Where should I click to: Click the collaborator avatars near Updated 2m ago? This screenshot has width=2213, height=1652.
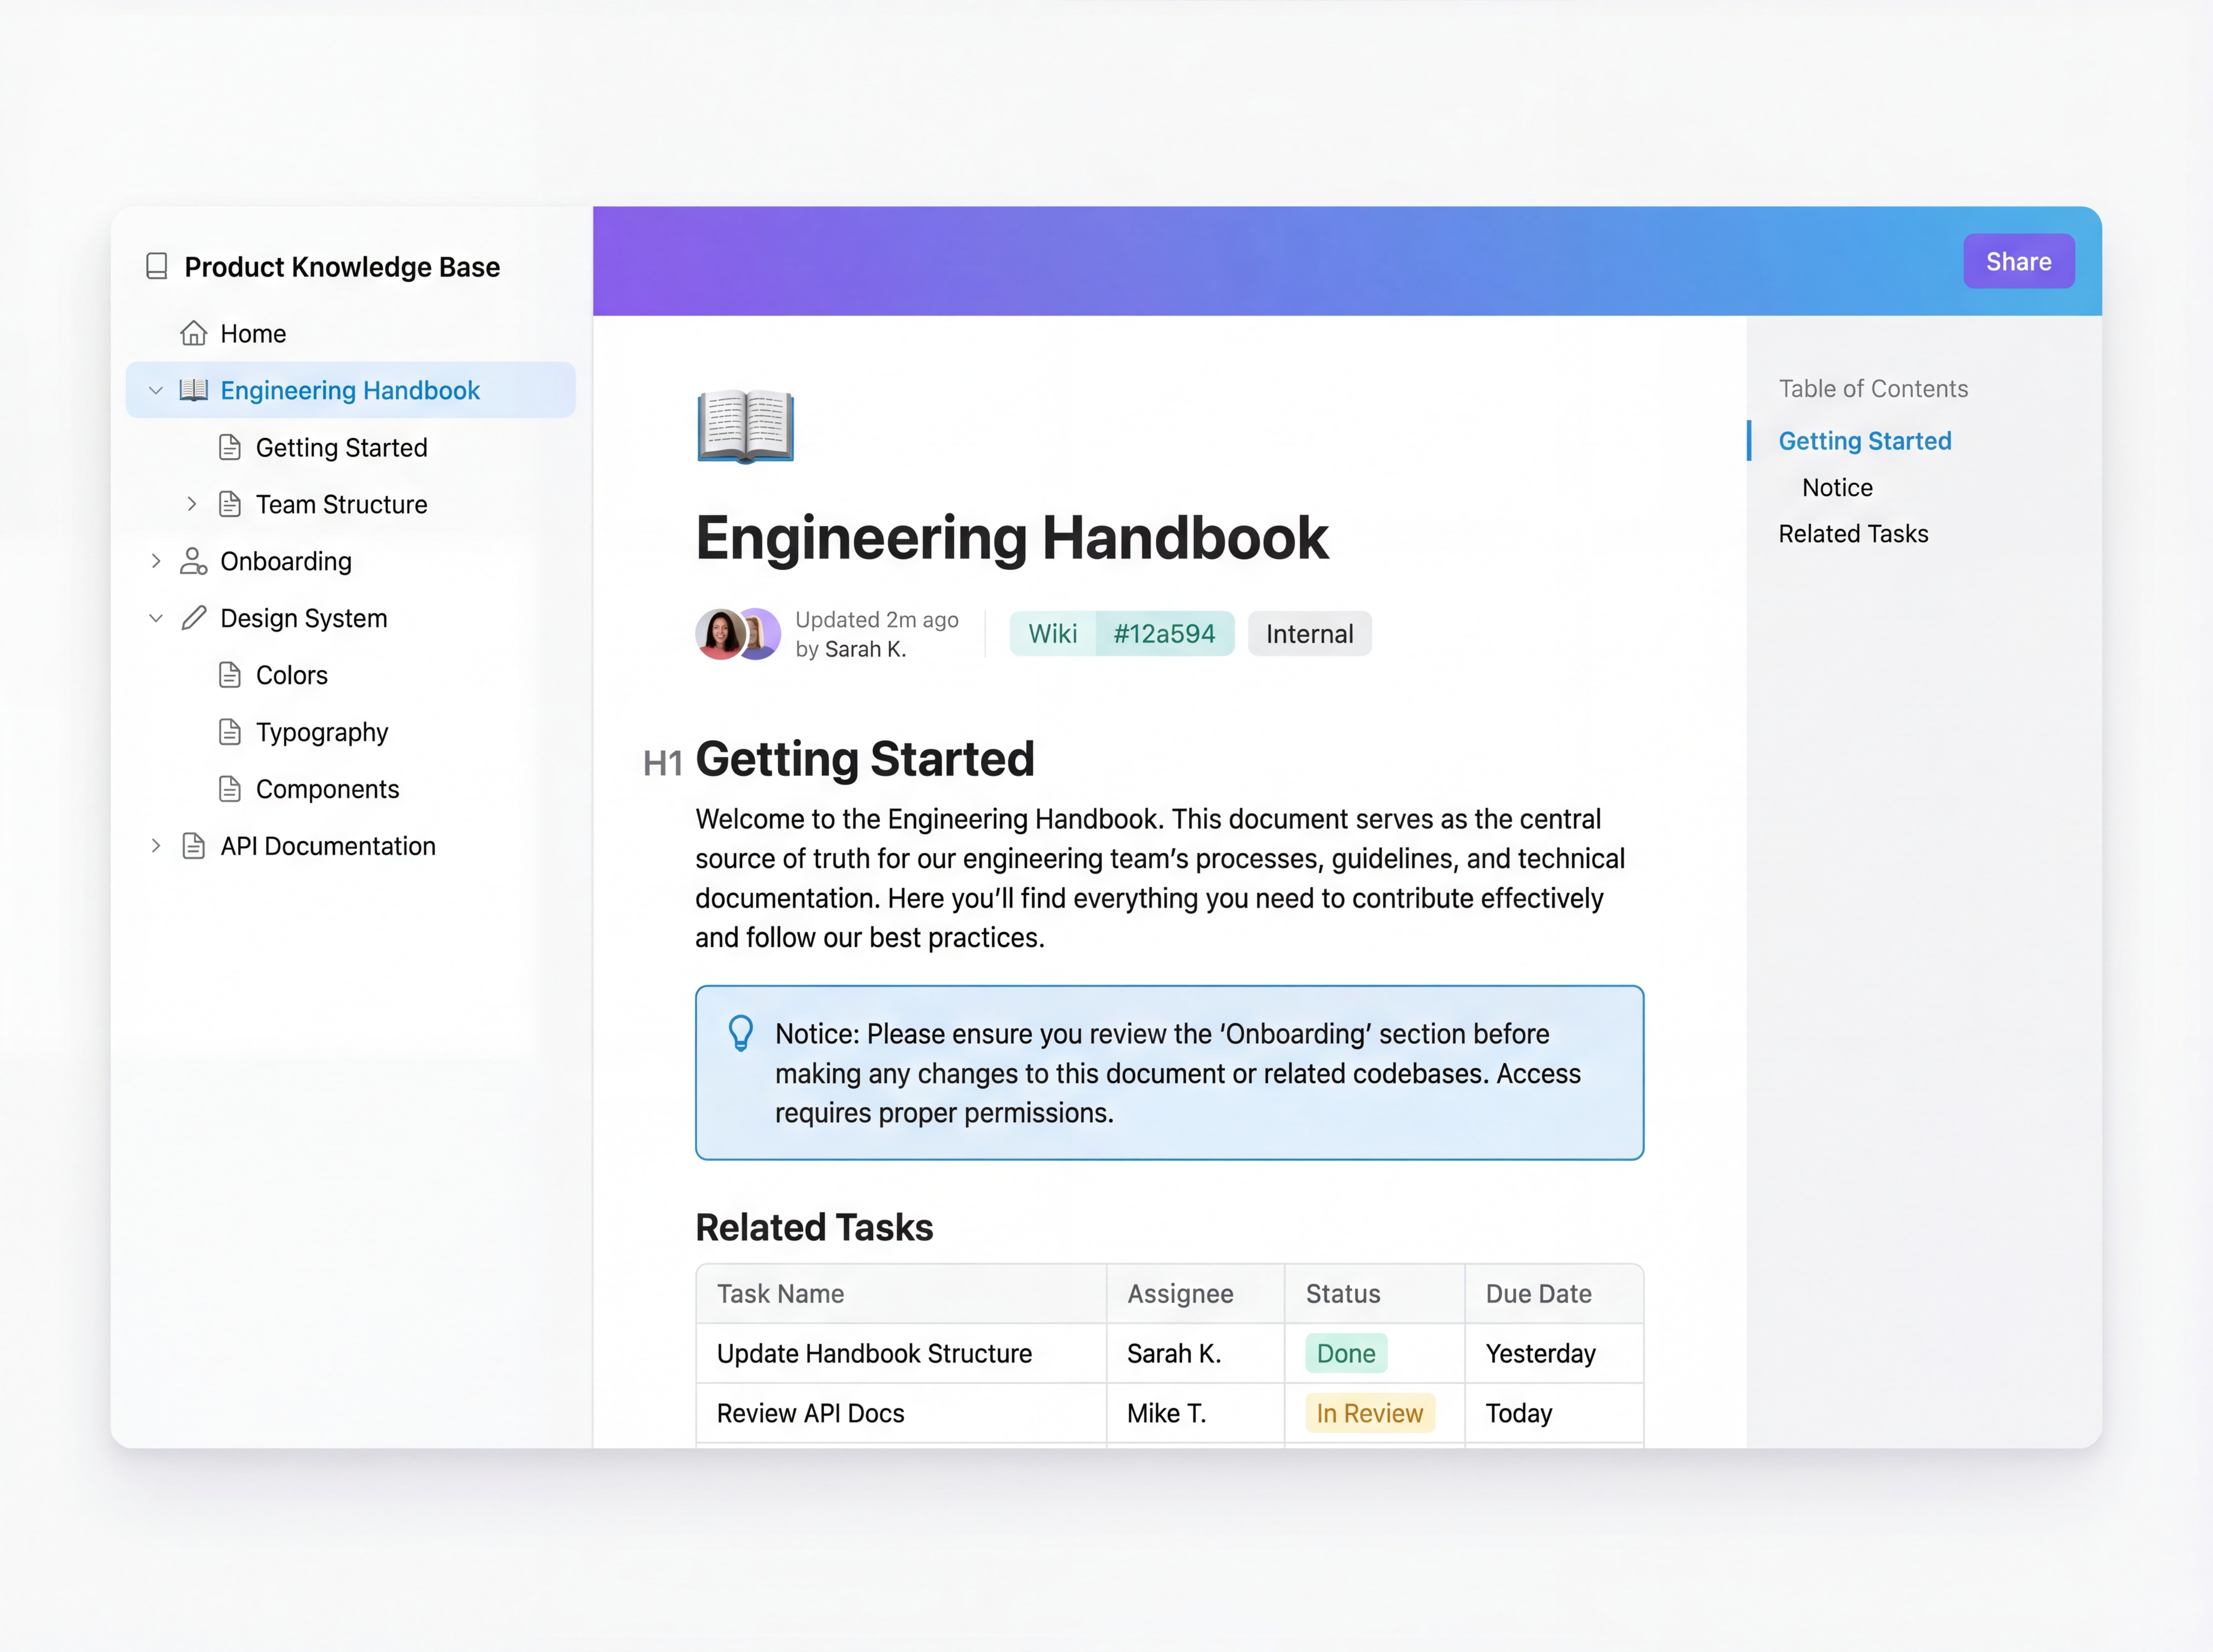(738, 634)
